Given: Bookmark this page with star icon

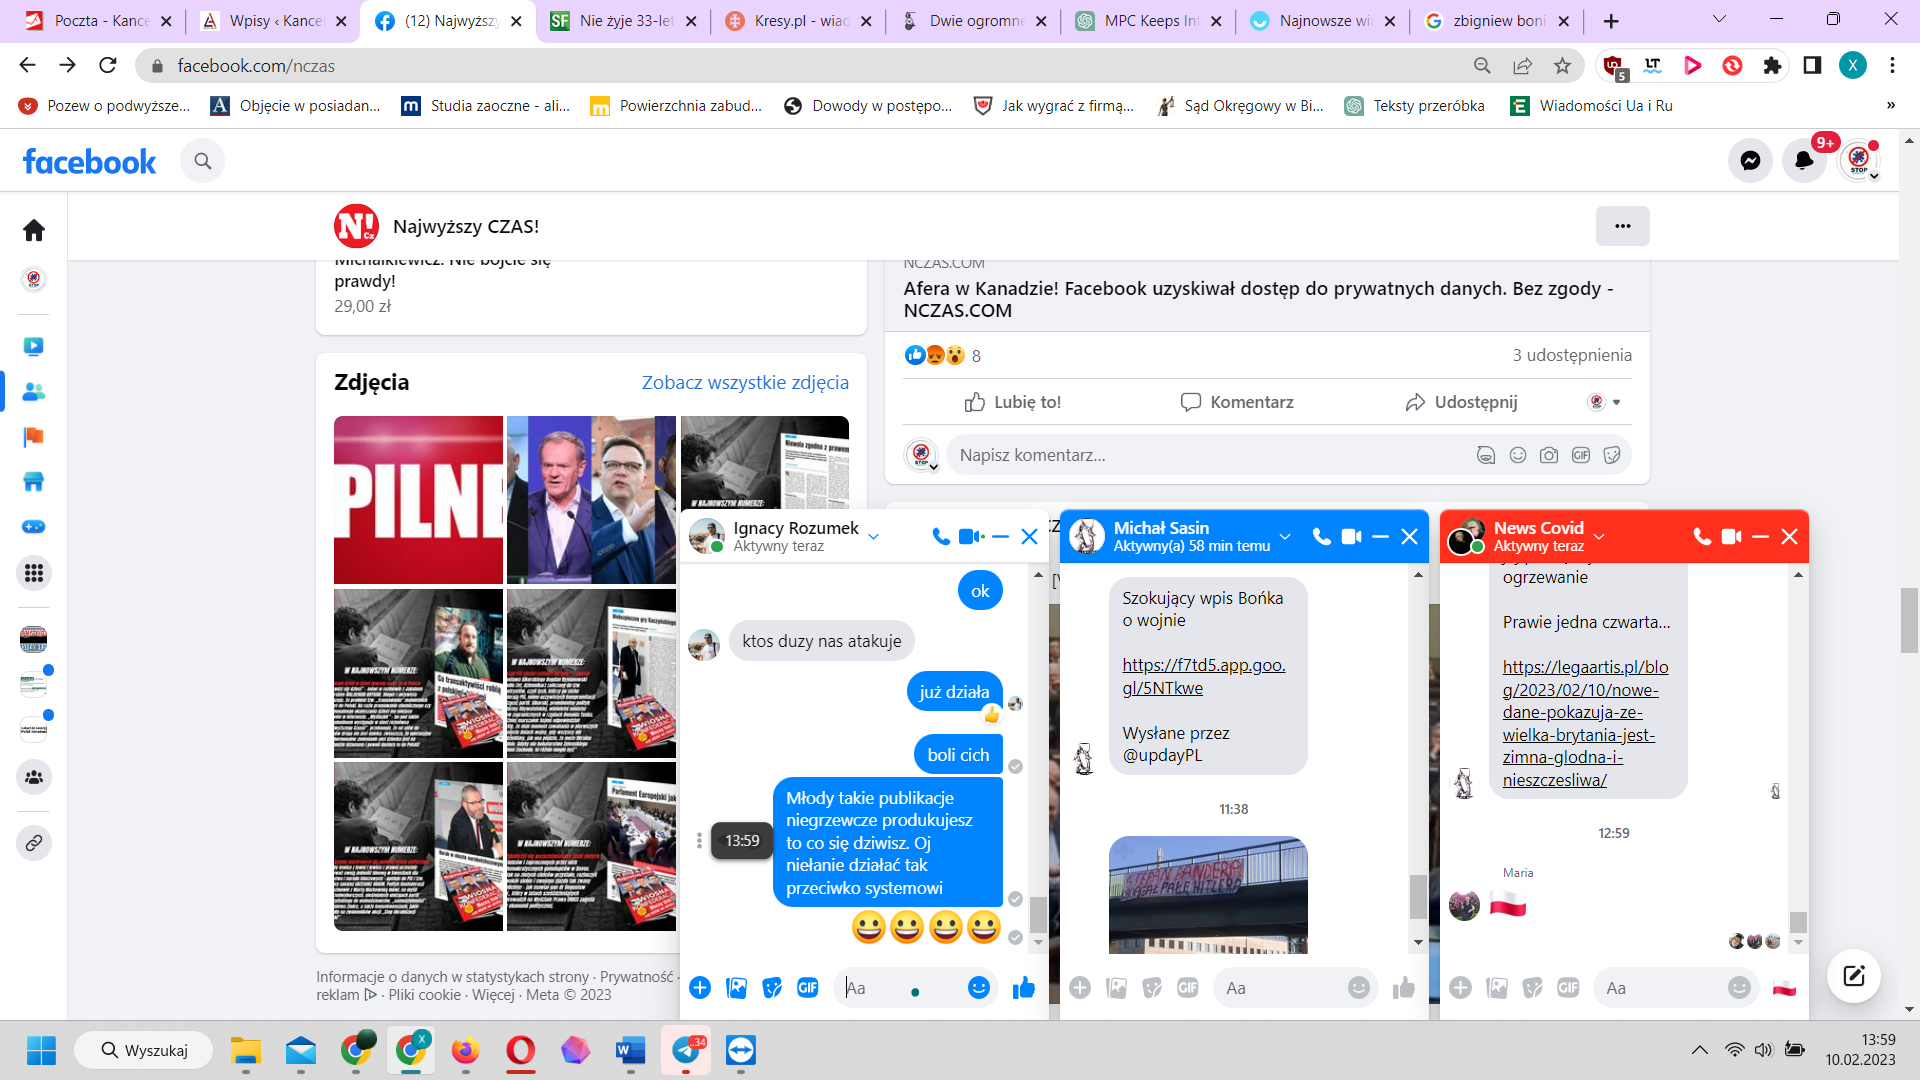Looking at the screenshot, I should tap(1562, 66).
